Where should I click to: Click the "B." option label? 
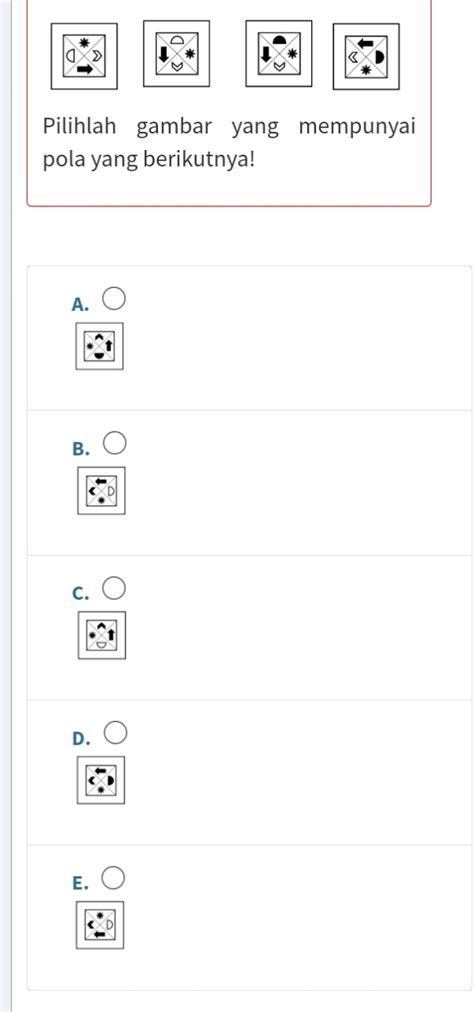click(x=80, y=449)
